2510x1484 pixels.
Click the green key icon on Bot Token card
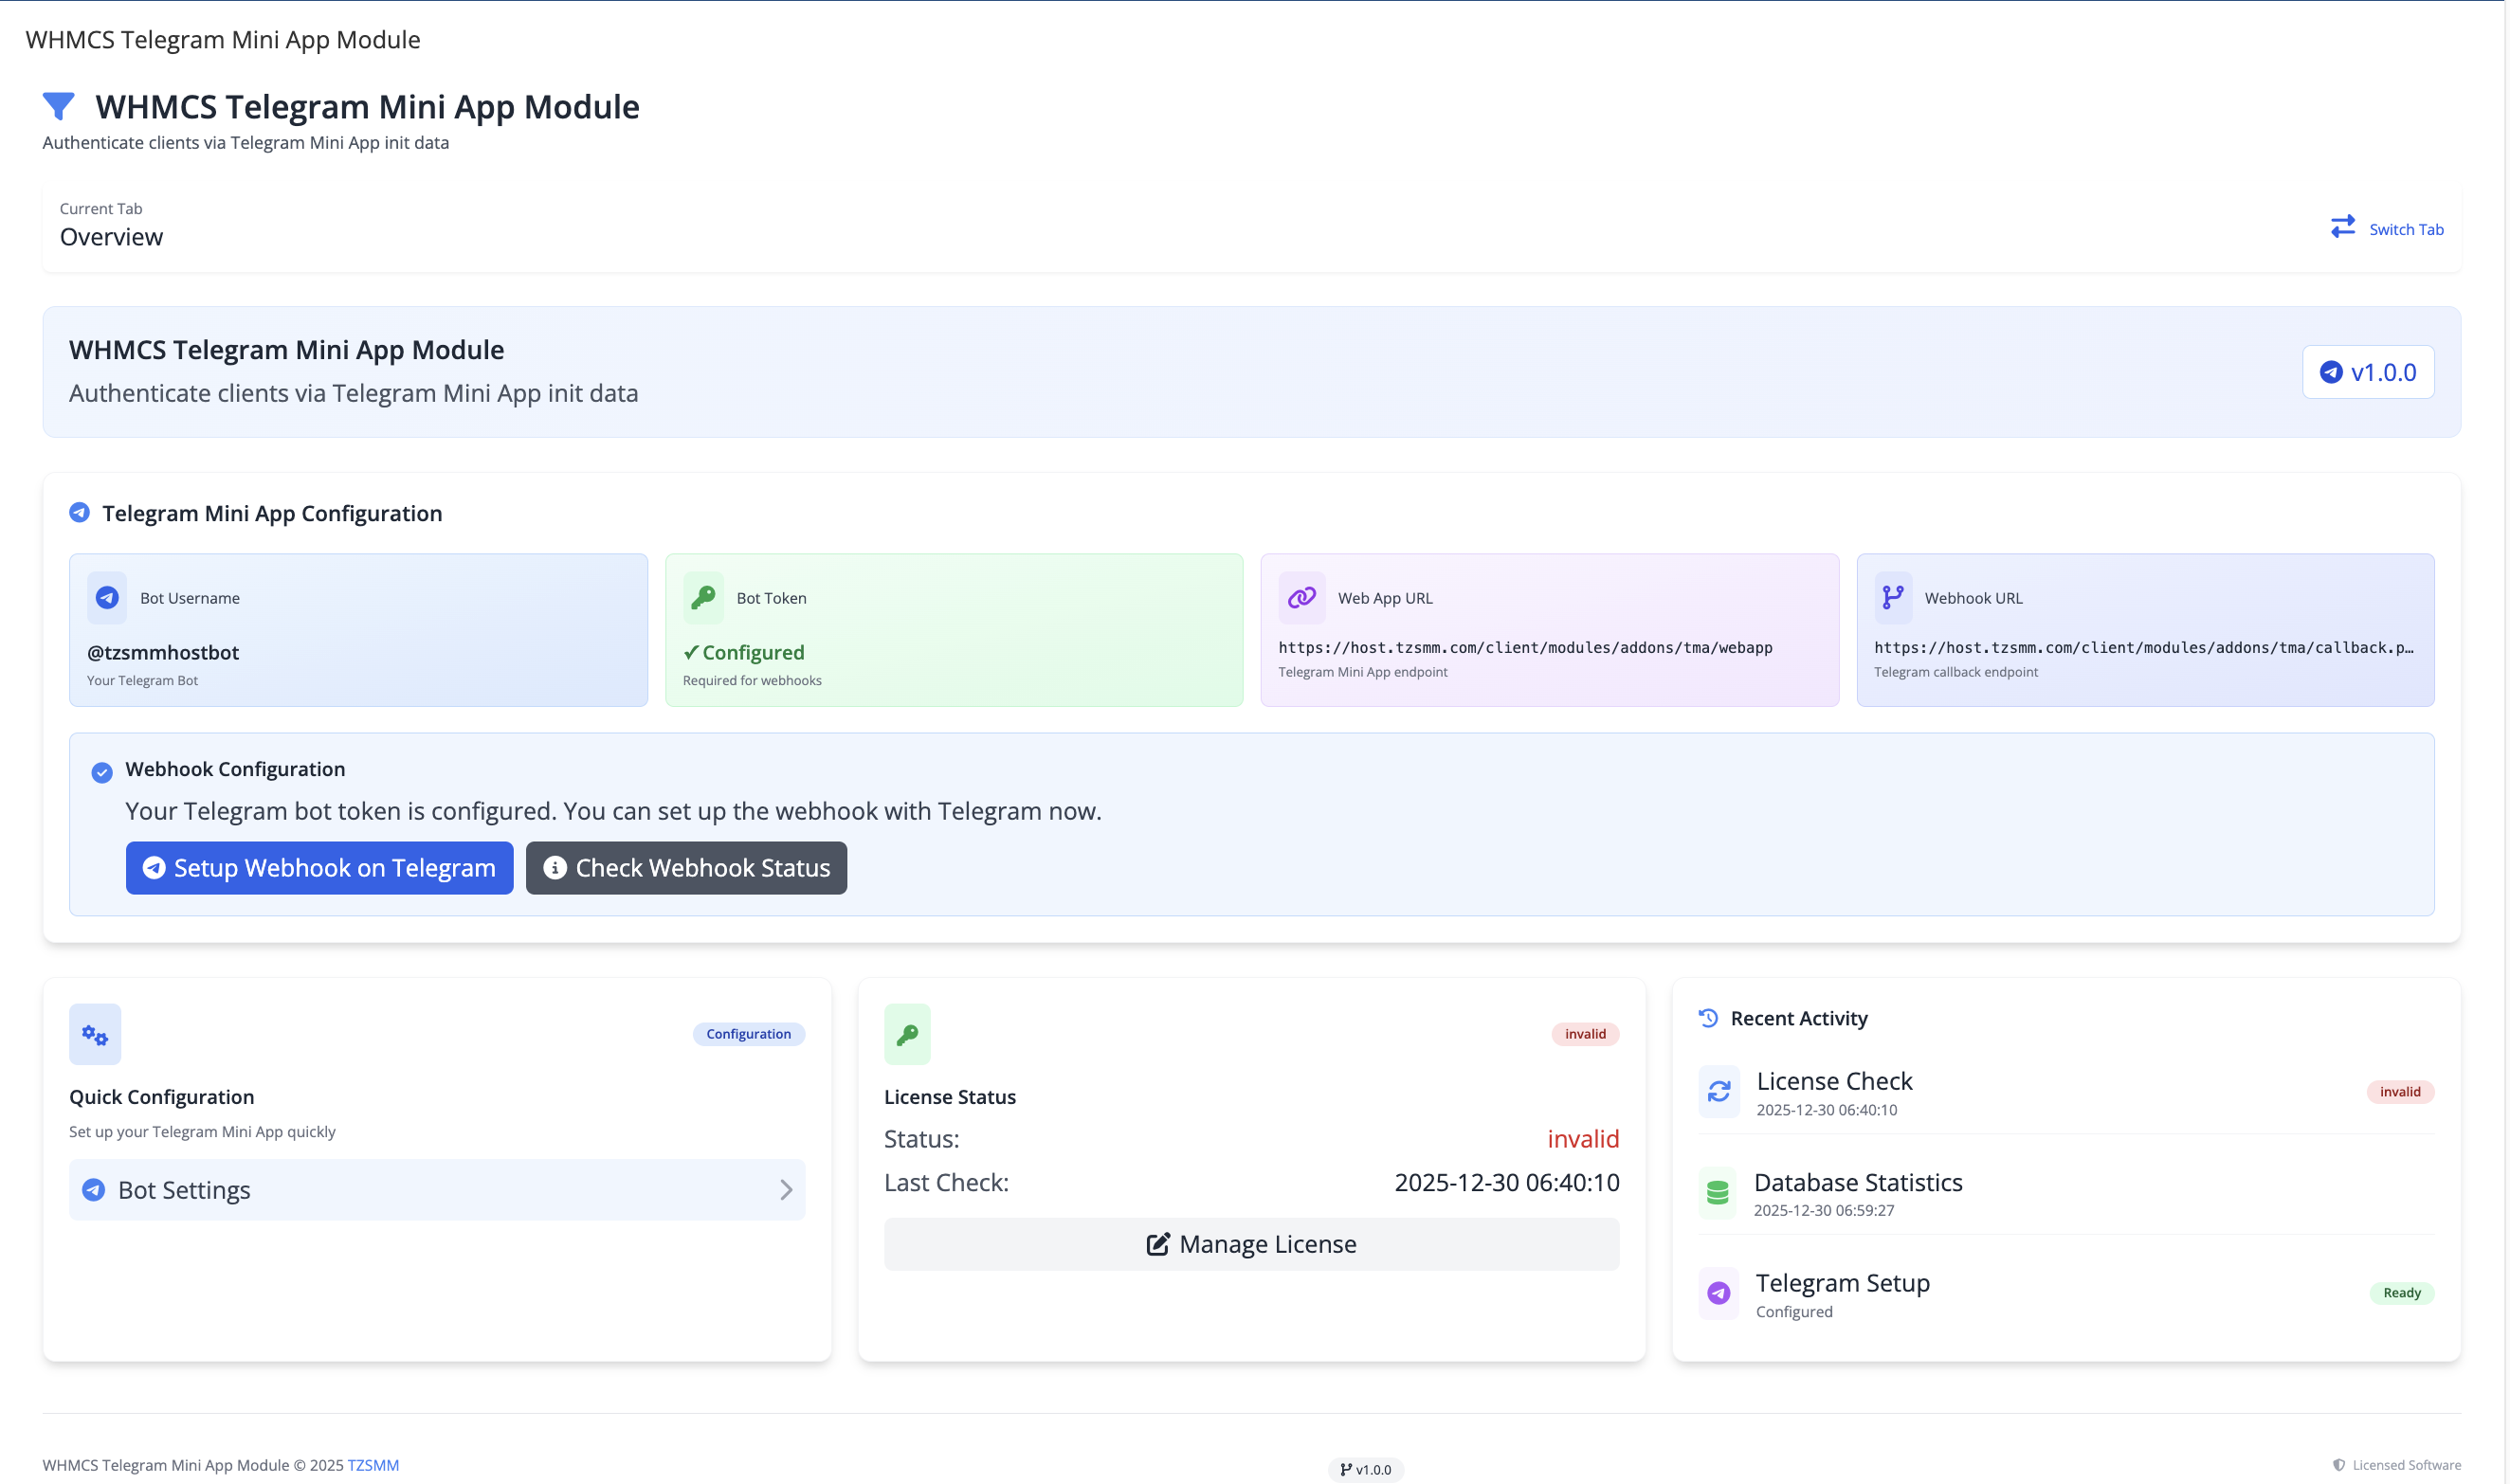(703, 597)
